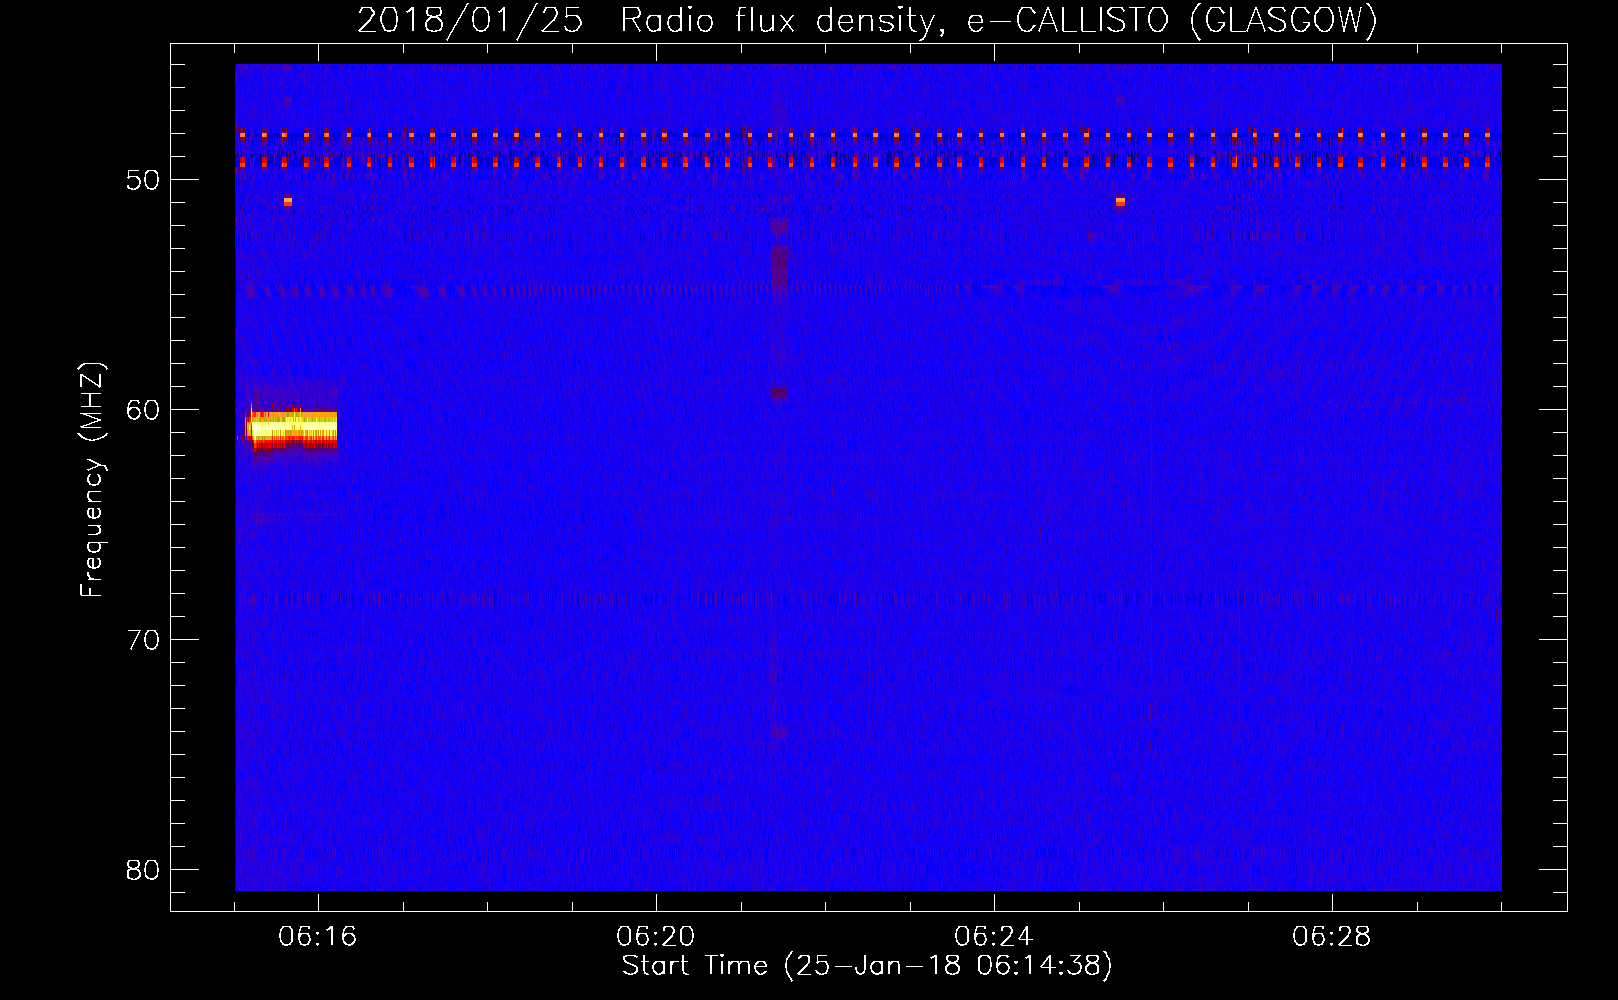Click the 60 frequency tick label

pos(144,410)
